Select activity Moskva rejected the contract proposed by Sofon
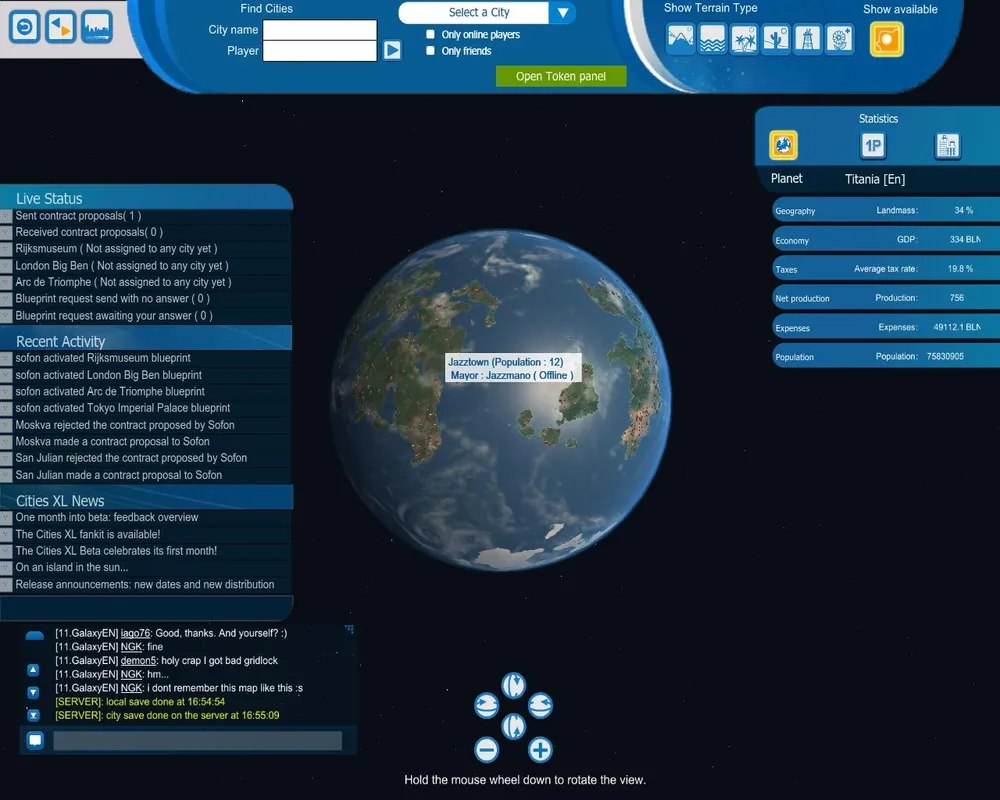Image resolution: width=1000 pixels, height=800 pixels. click(x=125, y=425)
